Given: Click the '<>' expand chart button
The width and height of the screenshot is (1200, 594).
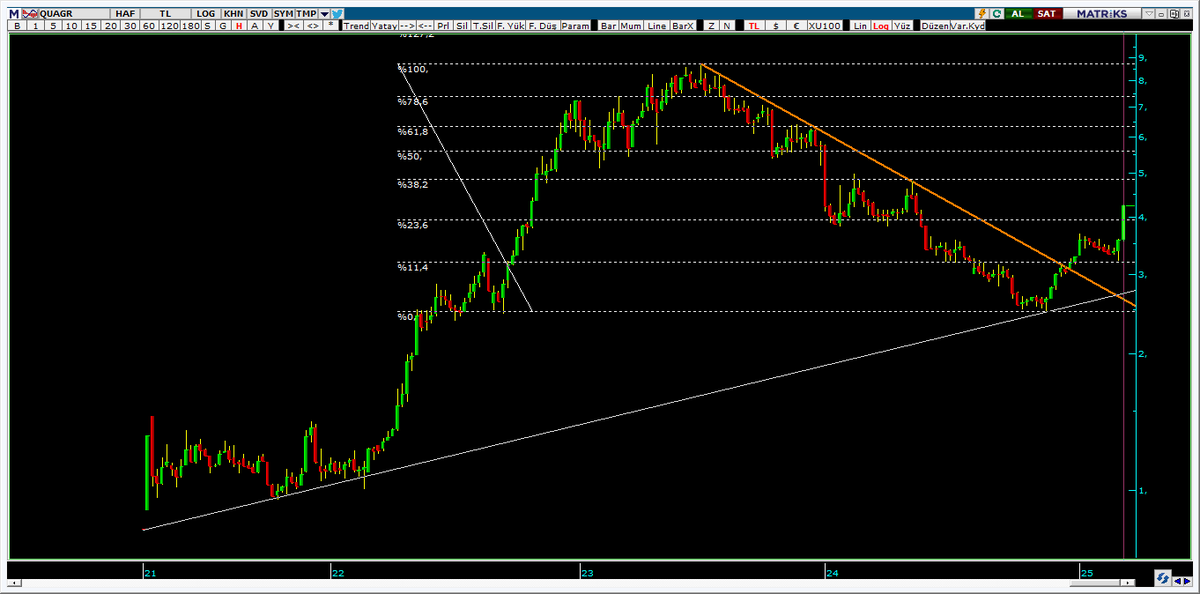Looking at the screenshot, I should [x=313, y=26].
